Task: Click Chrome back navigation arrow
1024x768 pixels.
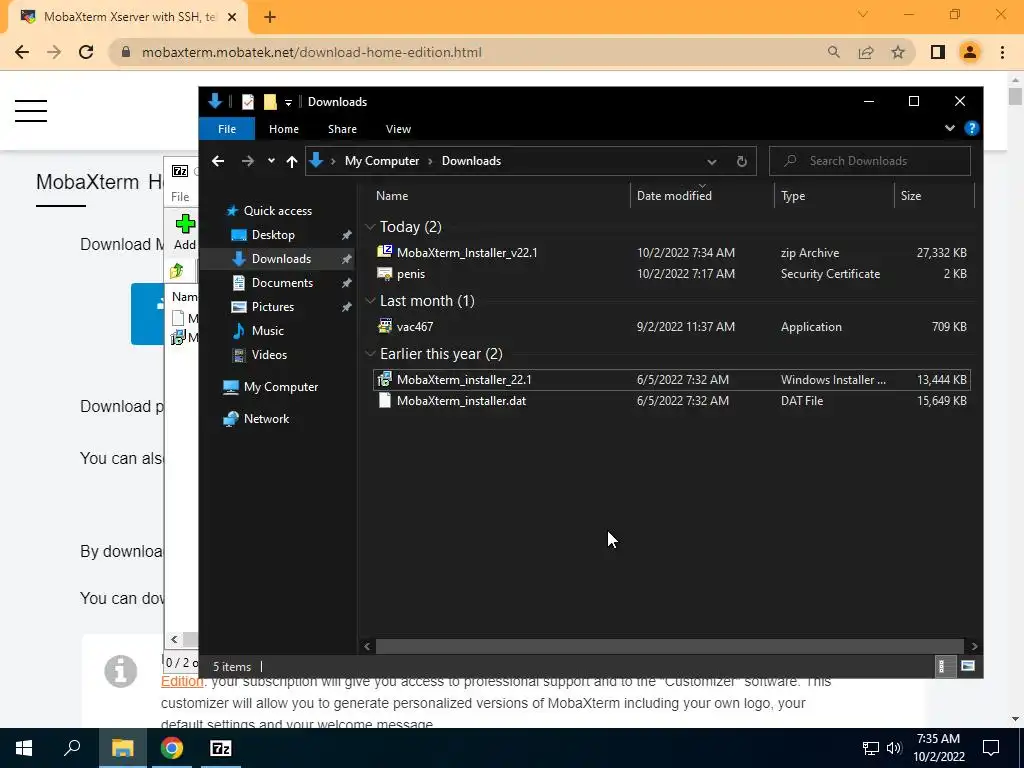Action: pyautogui.click(x=22, y=52)
